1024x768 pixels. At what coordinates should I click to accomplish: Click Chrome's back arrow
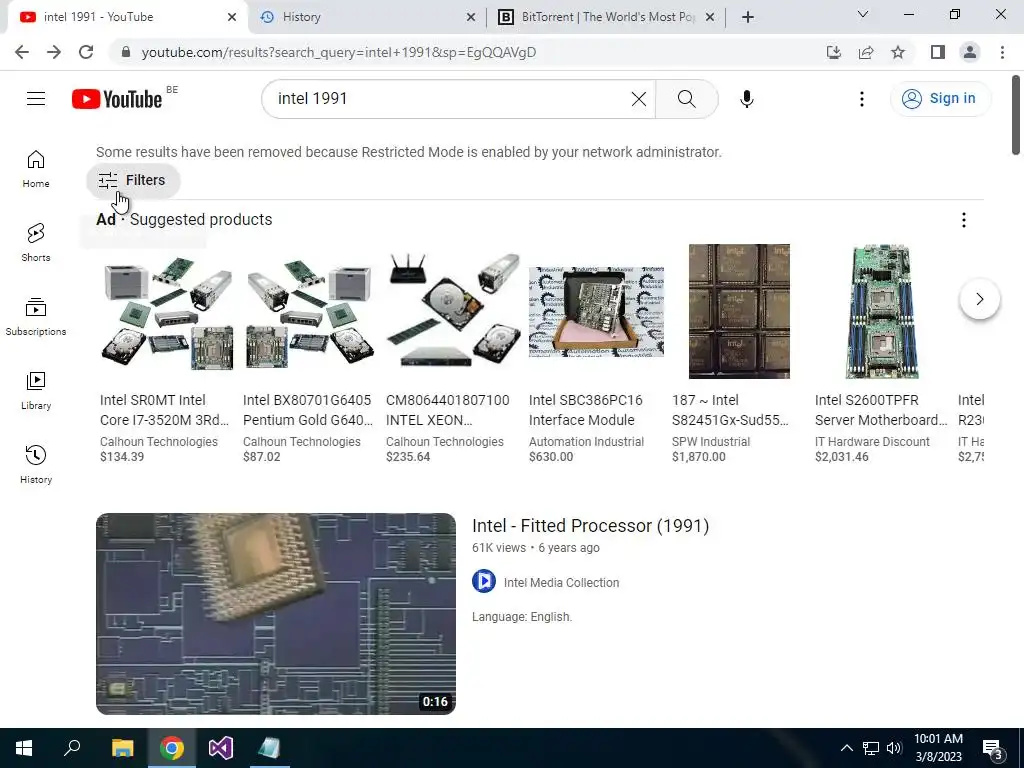[x=22, y=52]
